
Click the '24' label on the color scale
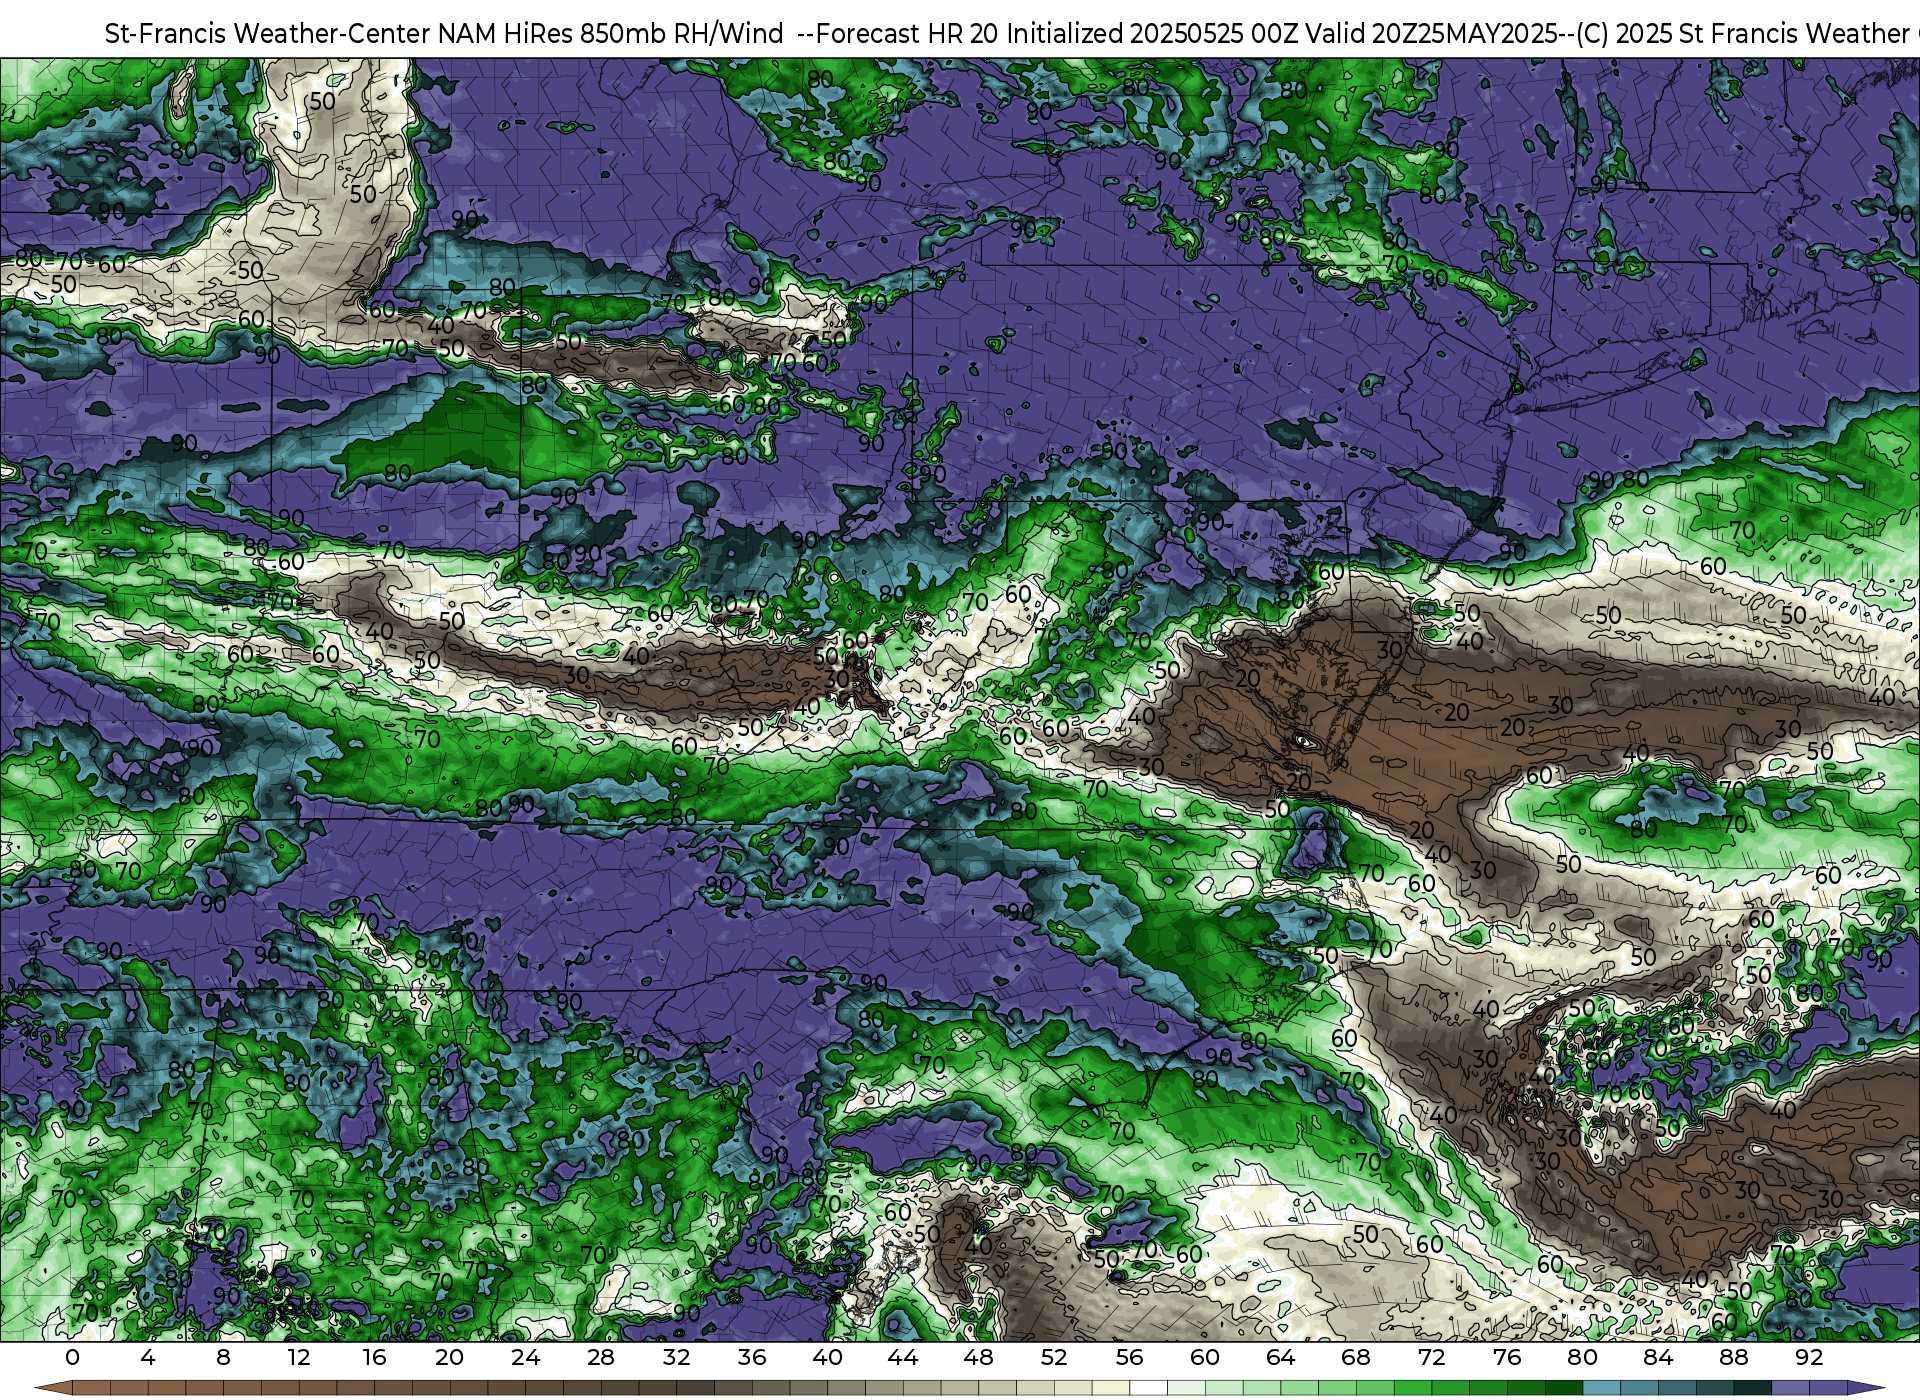(525, 1357)
